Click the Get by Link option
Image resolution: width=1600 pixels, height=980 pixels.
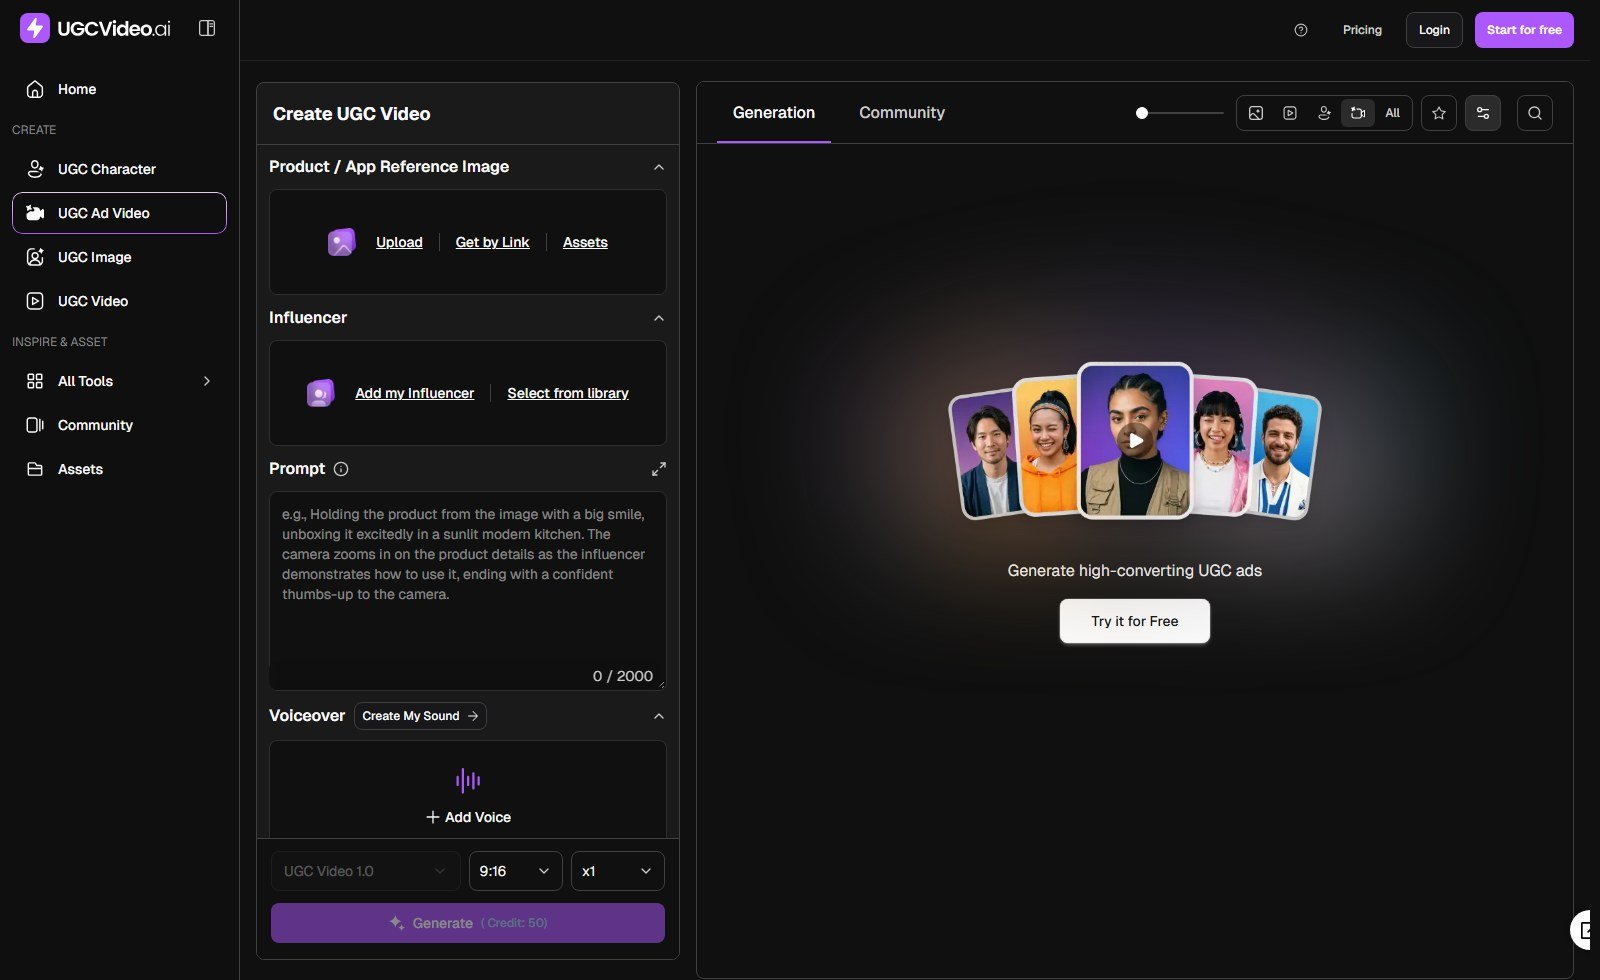[x=492, y=242]
